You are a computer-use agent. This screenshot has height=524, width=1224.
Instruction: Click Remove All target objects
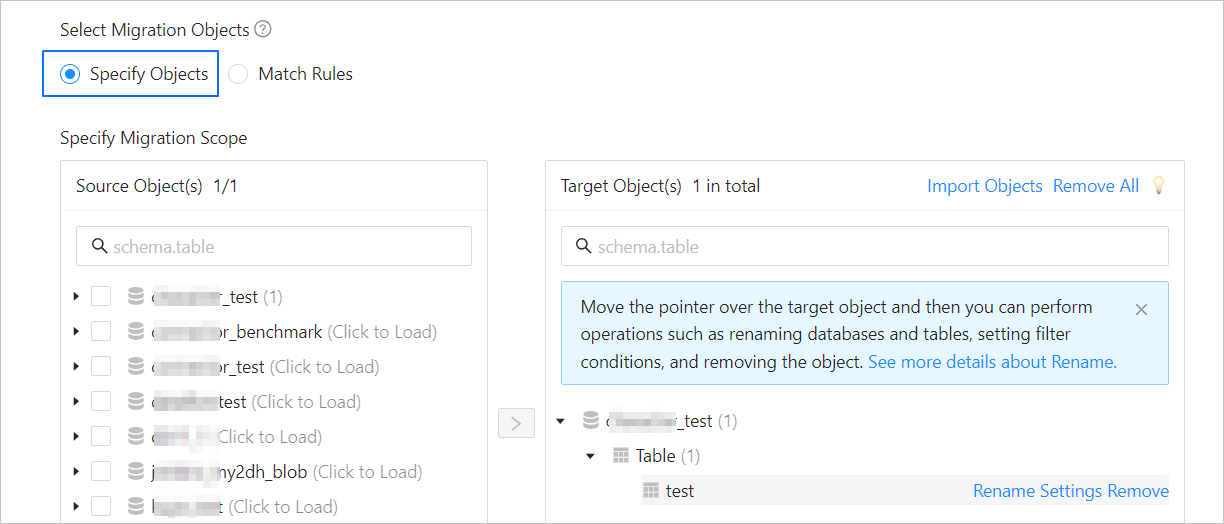pos(1095,186)
